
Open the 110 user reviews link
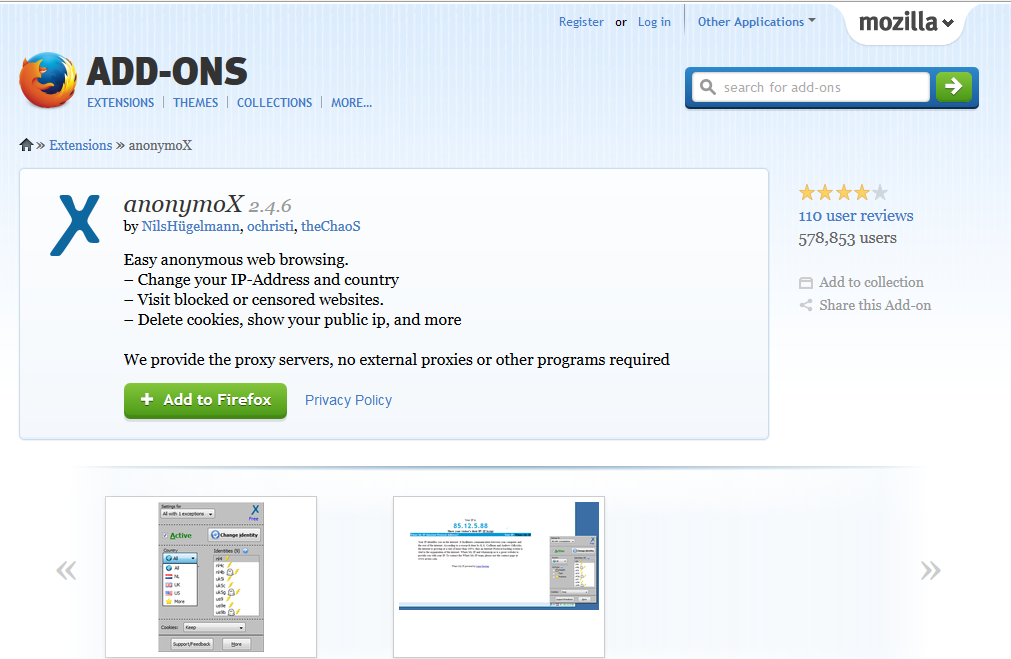856,216
